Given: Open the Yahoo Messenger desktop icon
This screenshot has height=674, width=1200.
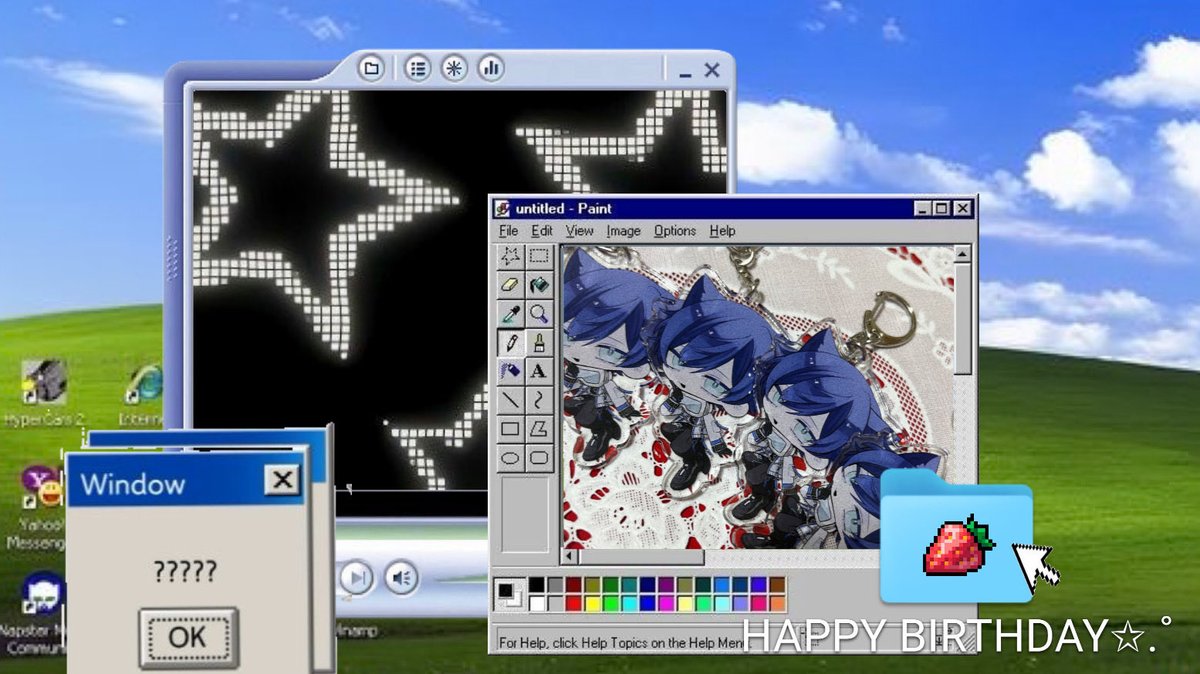Looking at the screenshot, I should tap(38, 505).
